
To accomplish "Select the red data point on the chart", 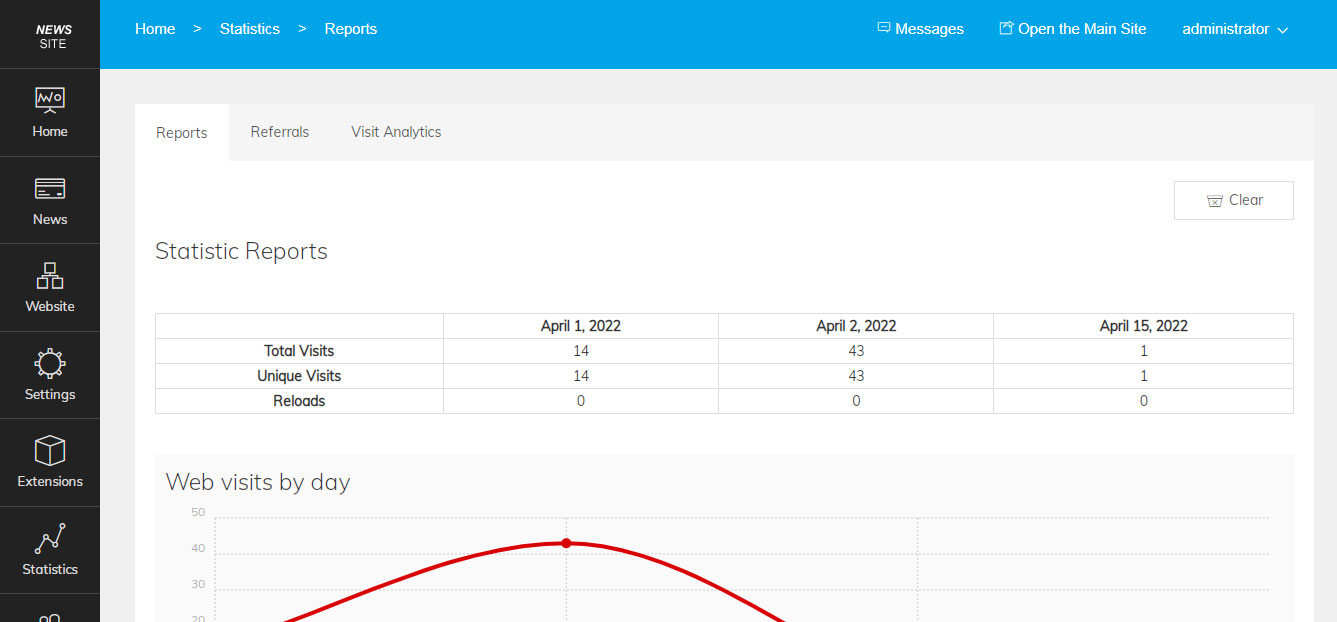I will tap(567, 543).
